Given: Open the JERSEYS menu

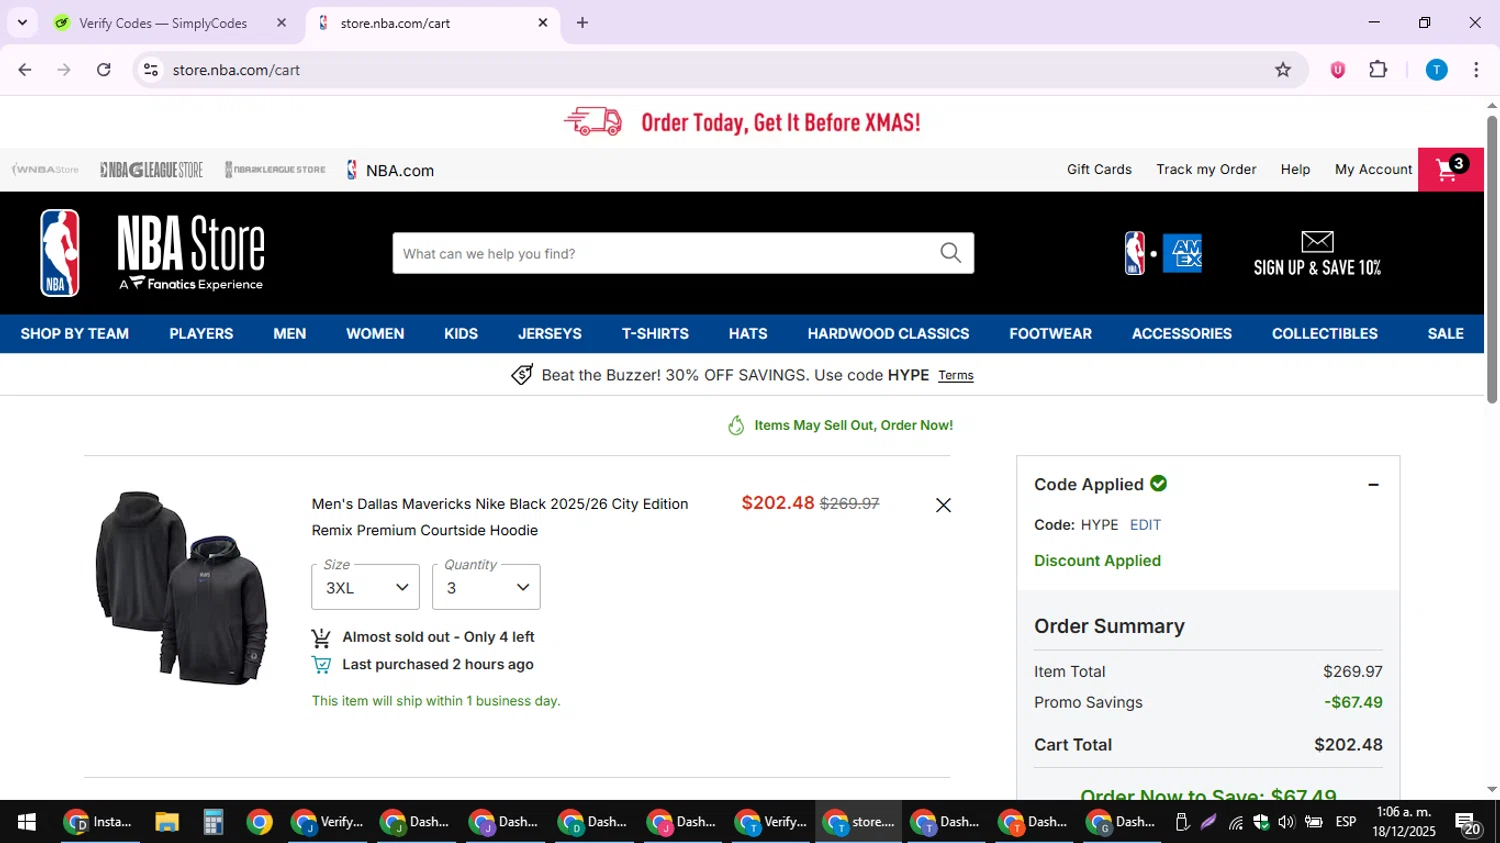Looking at the screenshot, I should [x=550, y=334].
